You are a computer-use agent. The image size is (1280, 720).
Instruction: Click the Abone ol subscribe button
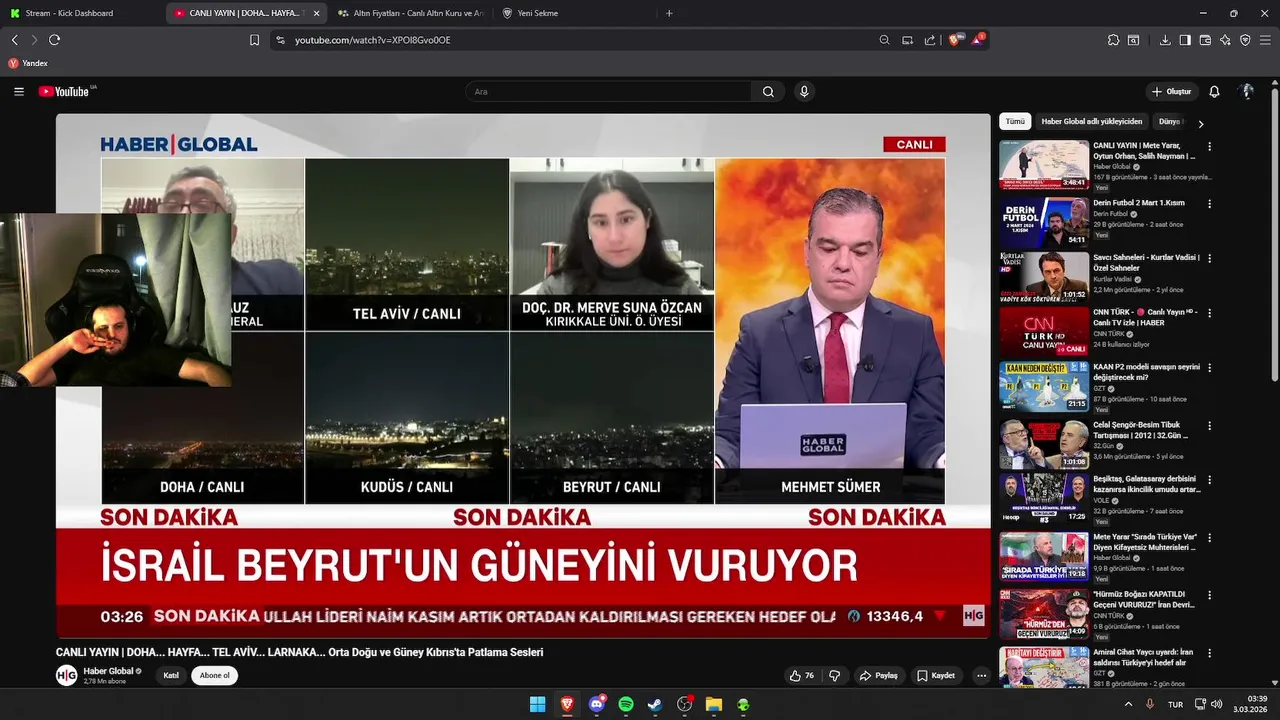point(214,675)
